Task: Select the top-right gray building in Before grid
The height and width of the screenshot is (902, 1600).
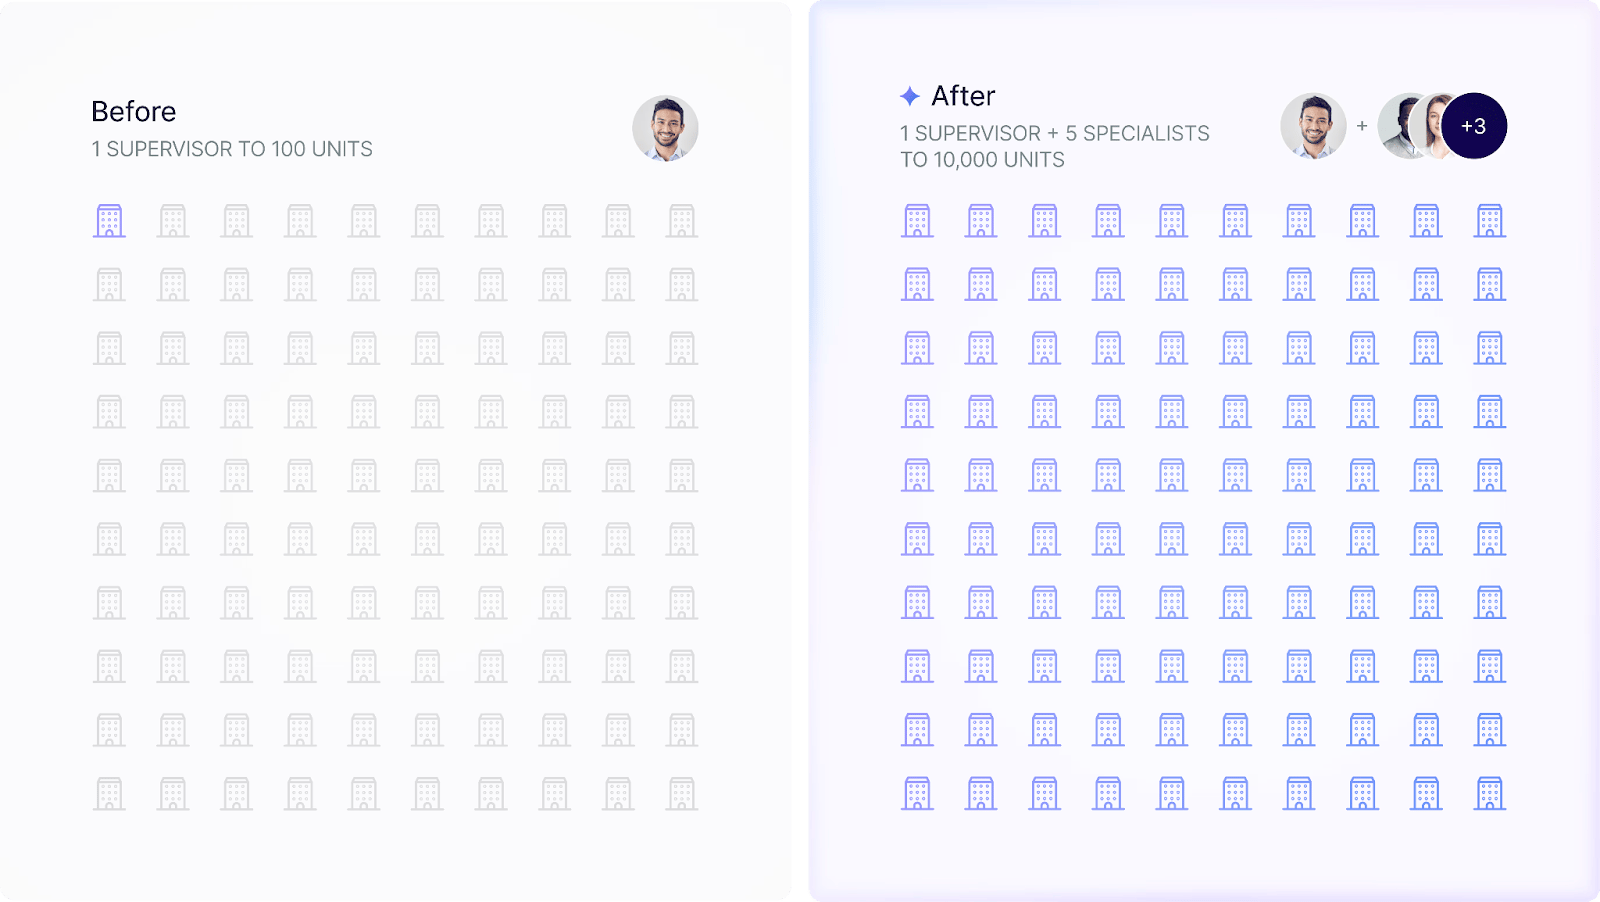Action: click(682, 221)
